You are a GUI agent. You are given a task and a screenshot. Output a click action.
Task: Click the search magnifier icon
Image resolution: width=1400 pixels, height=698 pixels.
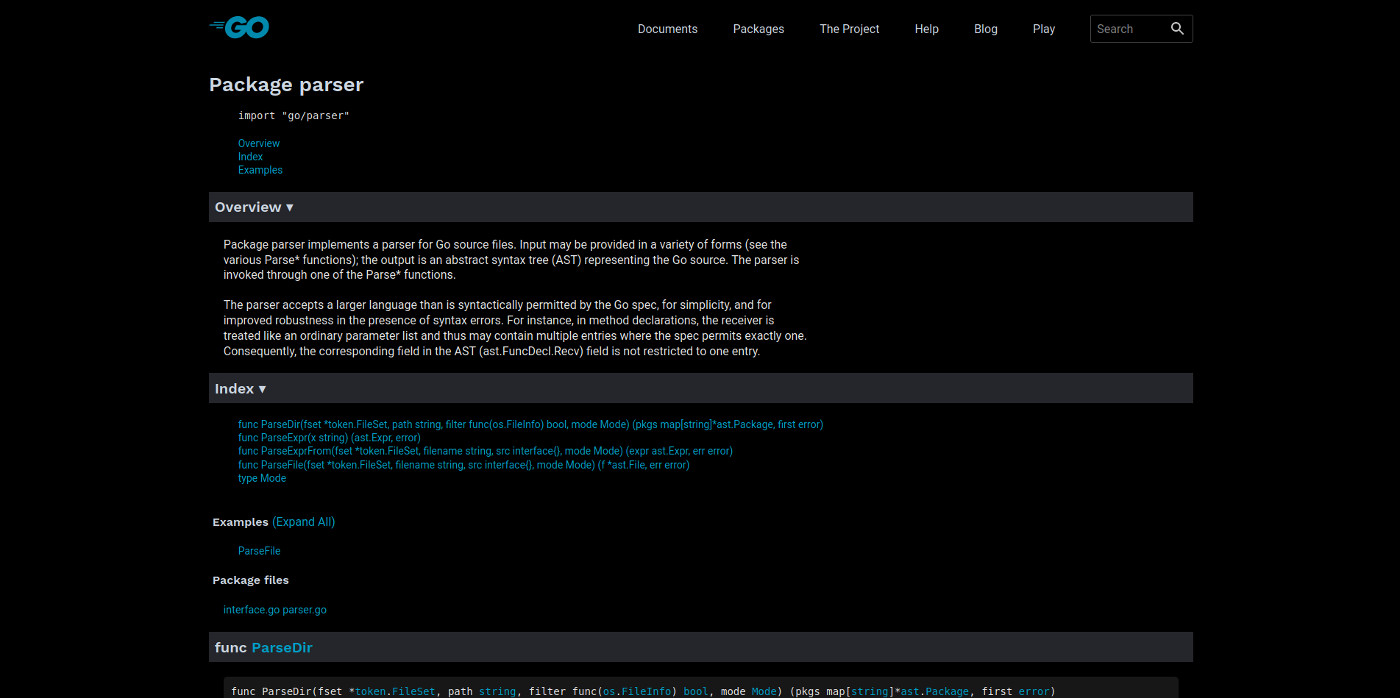(1177, 28)
